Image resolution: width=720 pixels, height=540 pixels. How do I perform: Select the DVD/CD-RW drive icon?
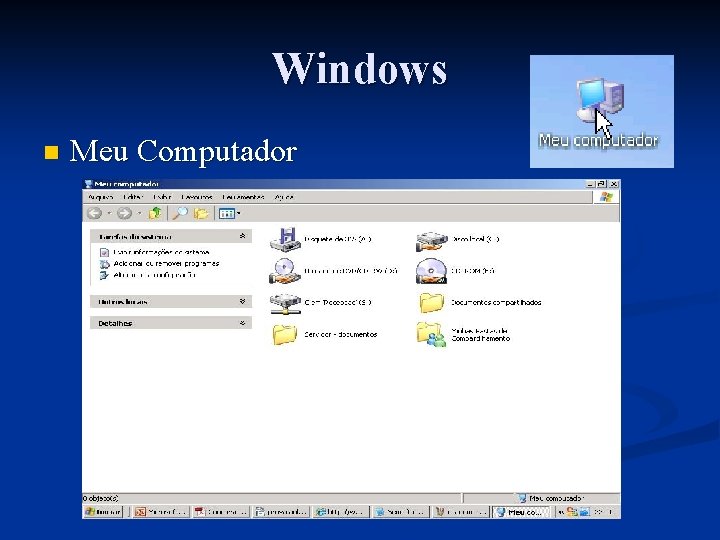point(285,271)
